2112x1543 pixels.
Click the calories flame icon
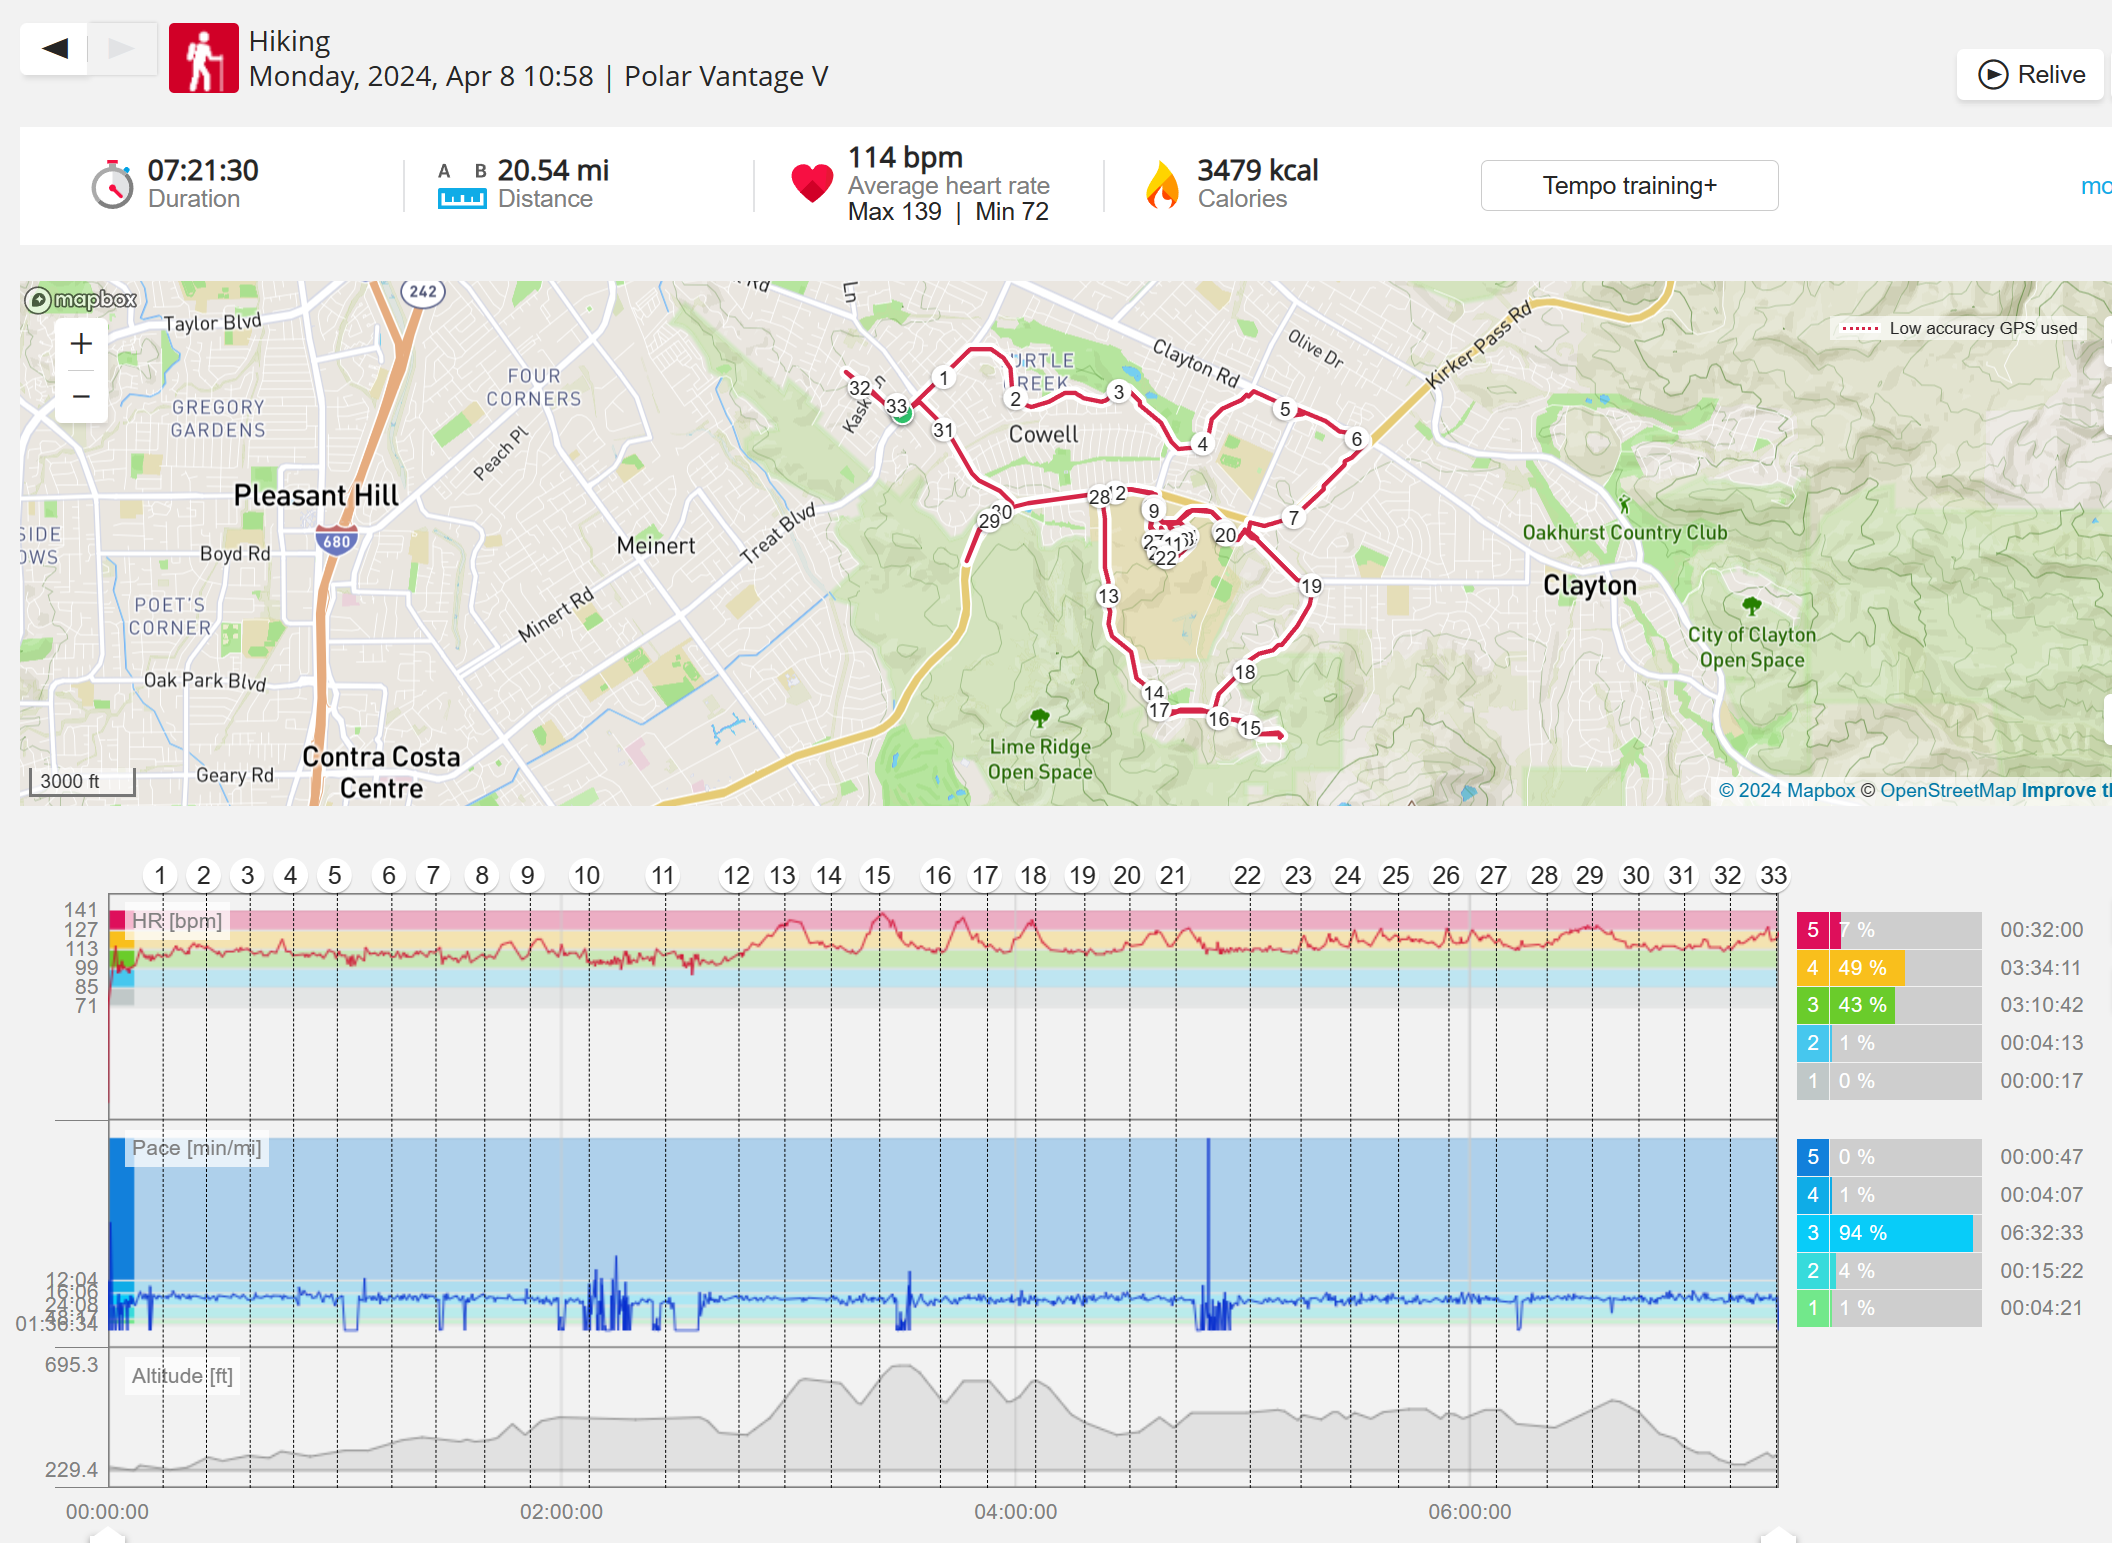pyautogui.click(x=1162, y=185)
